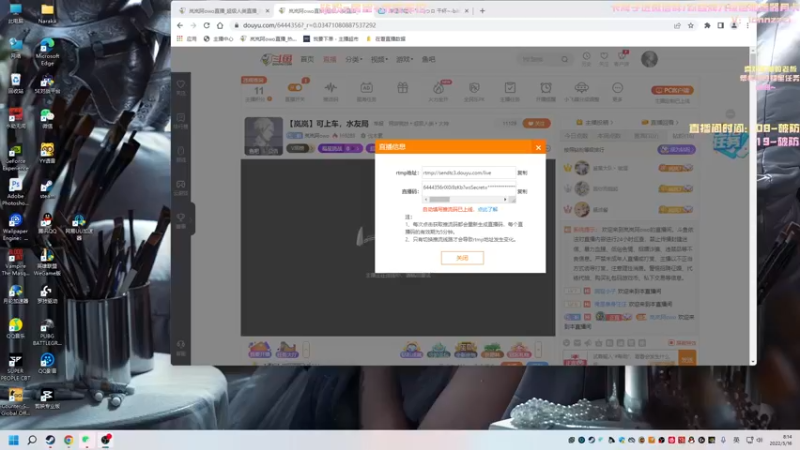Viewport: 800px width, 450px height.
Task: Click the outlined button at the dialog bottom
Action: (x=462, y=258)
